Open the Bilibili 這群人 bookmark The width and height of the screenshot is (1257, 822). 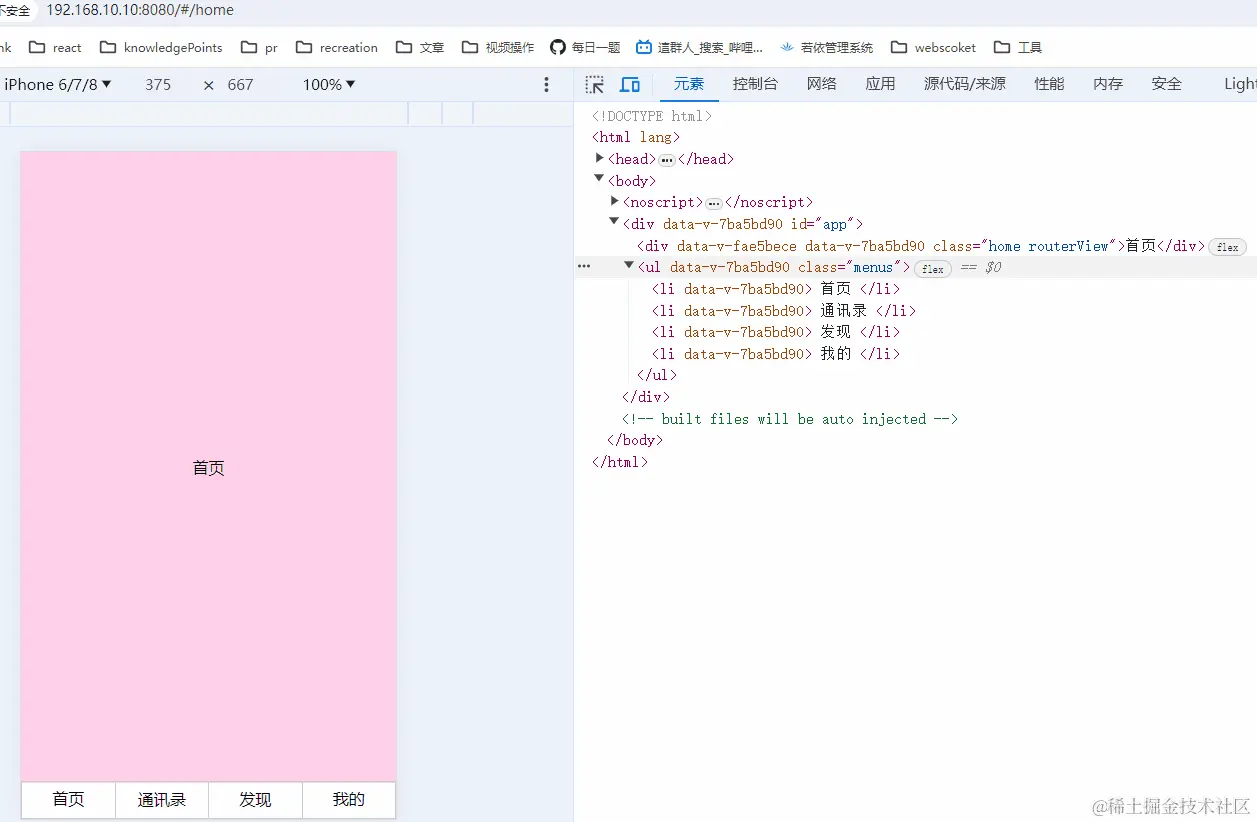point(699,47)
